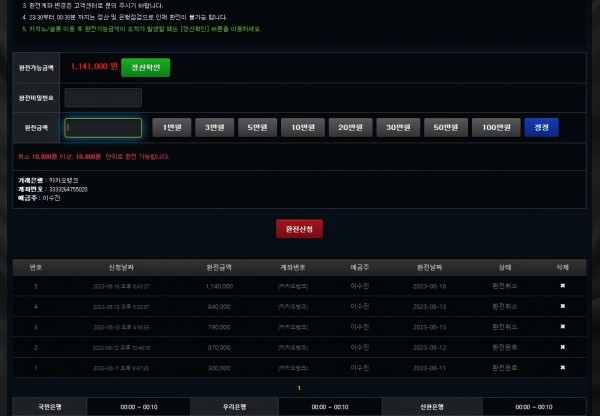The width and height of the screenshot is (600, 416).
Task: Click the 2023-08-11 withdrawal date cell
Action: (x=430, y=368)
